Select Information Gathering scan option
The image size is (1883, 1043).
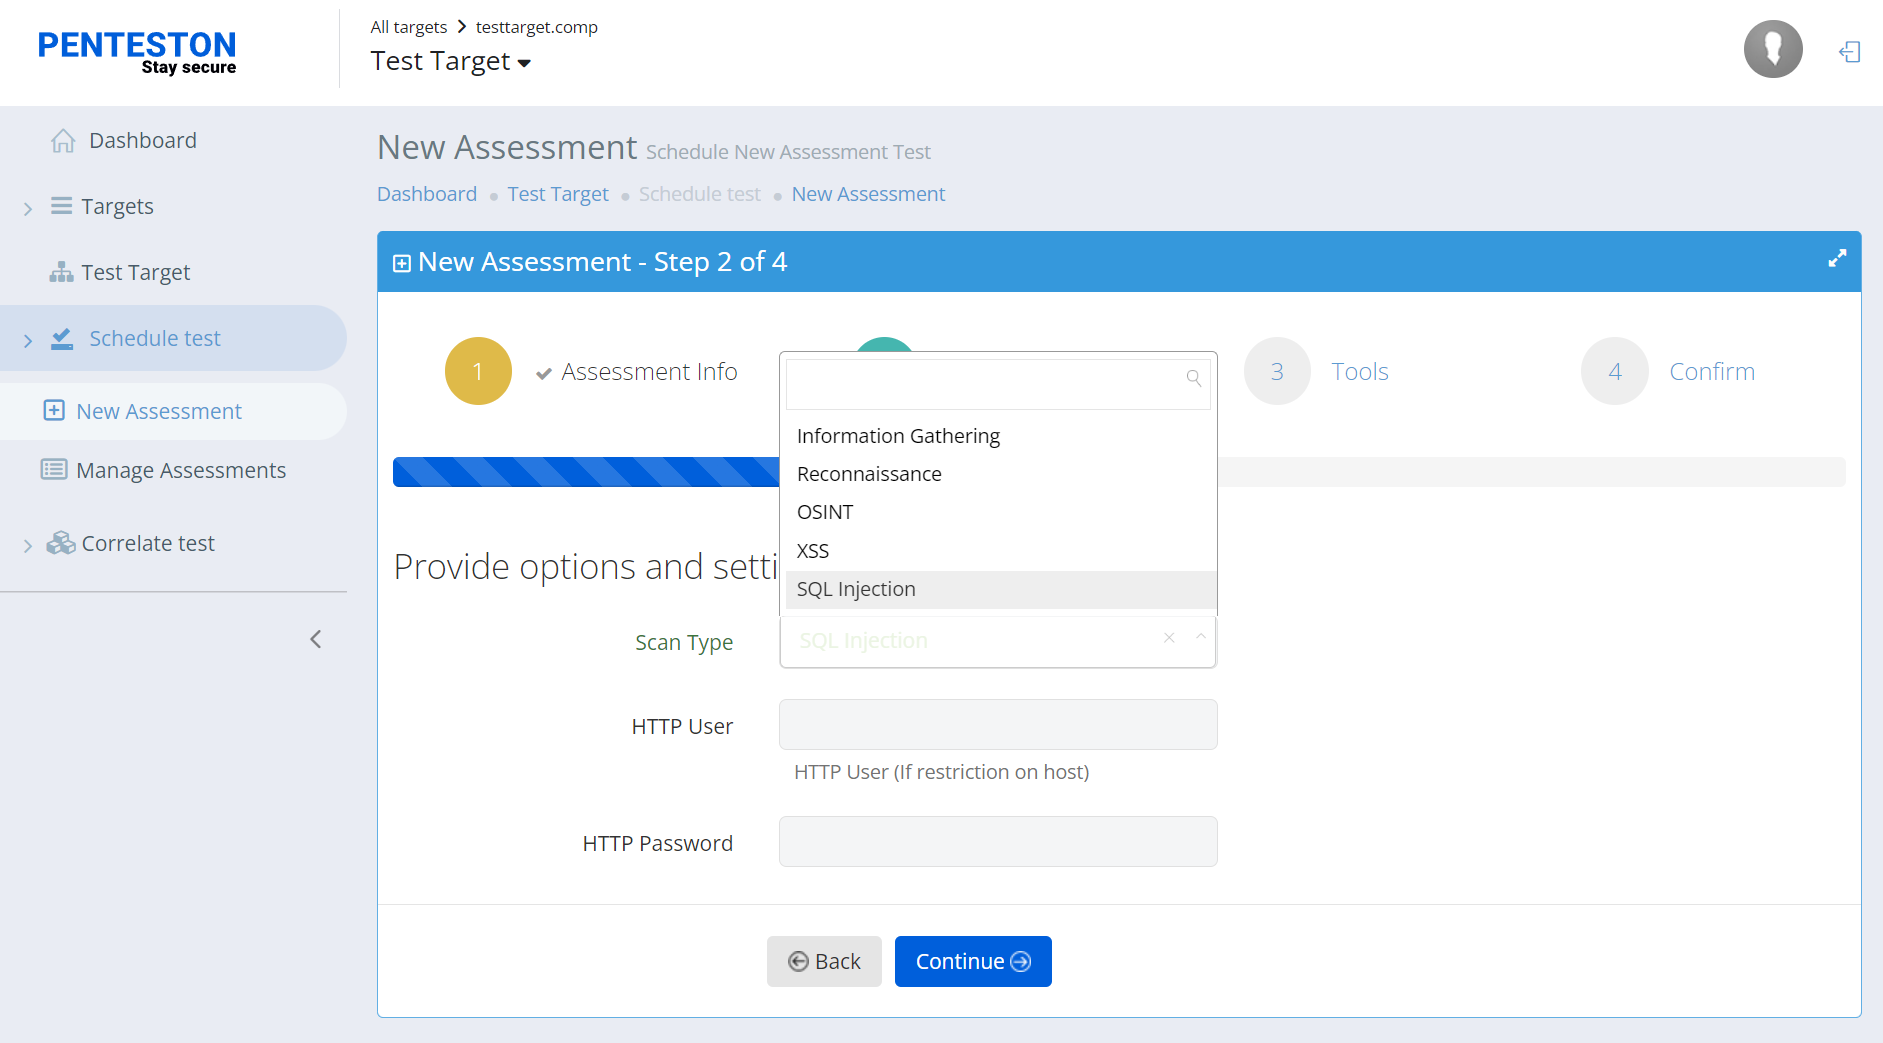coord(897,436)
